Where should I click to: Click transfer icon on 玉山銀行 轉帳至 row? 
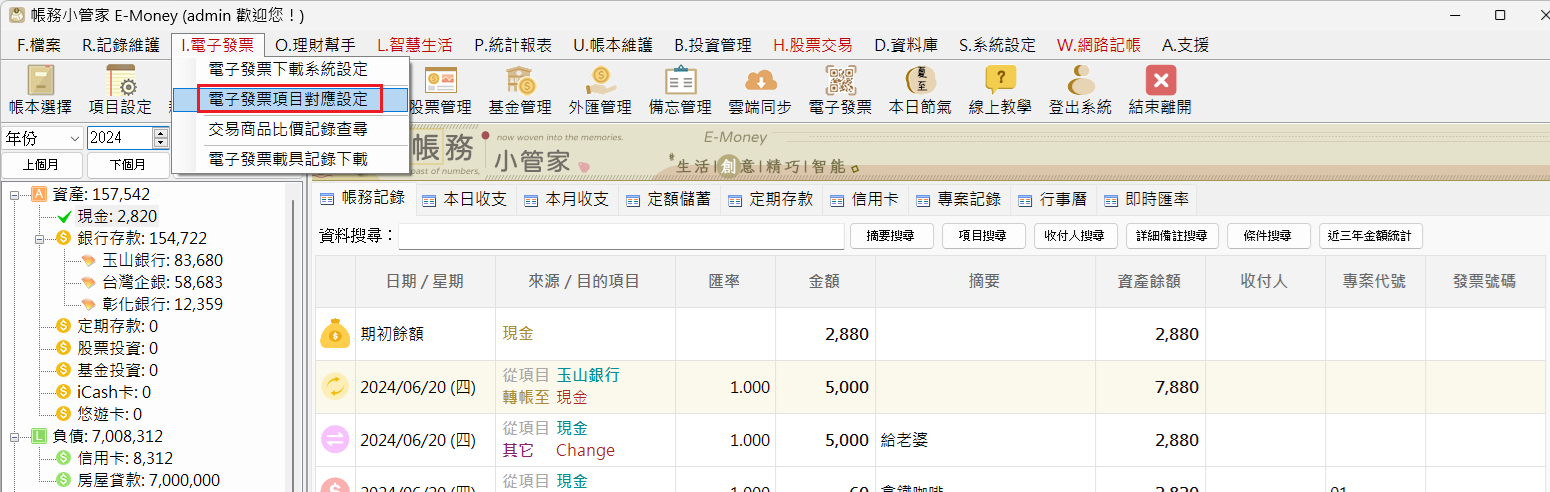pyautogui.click(x=335, y=387)
